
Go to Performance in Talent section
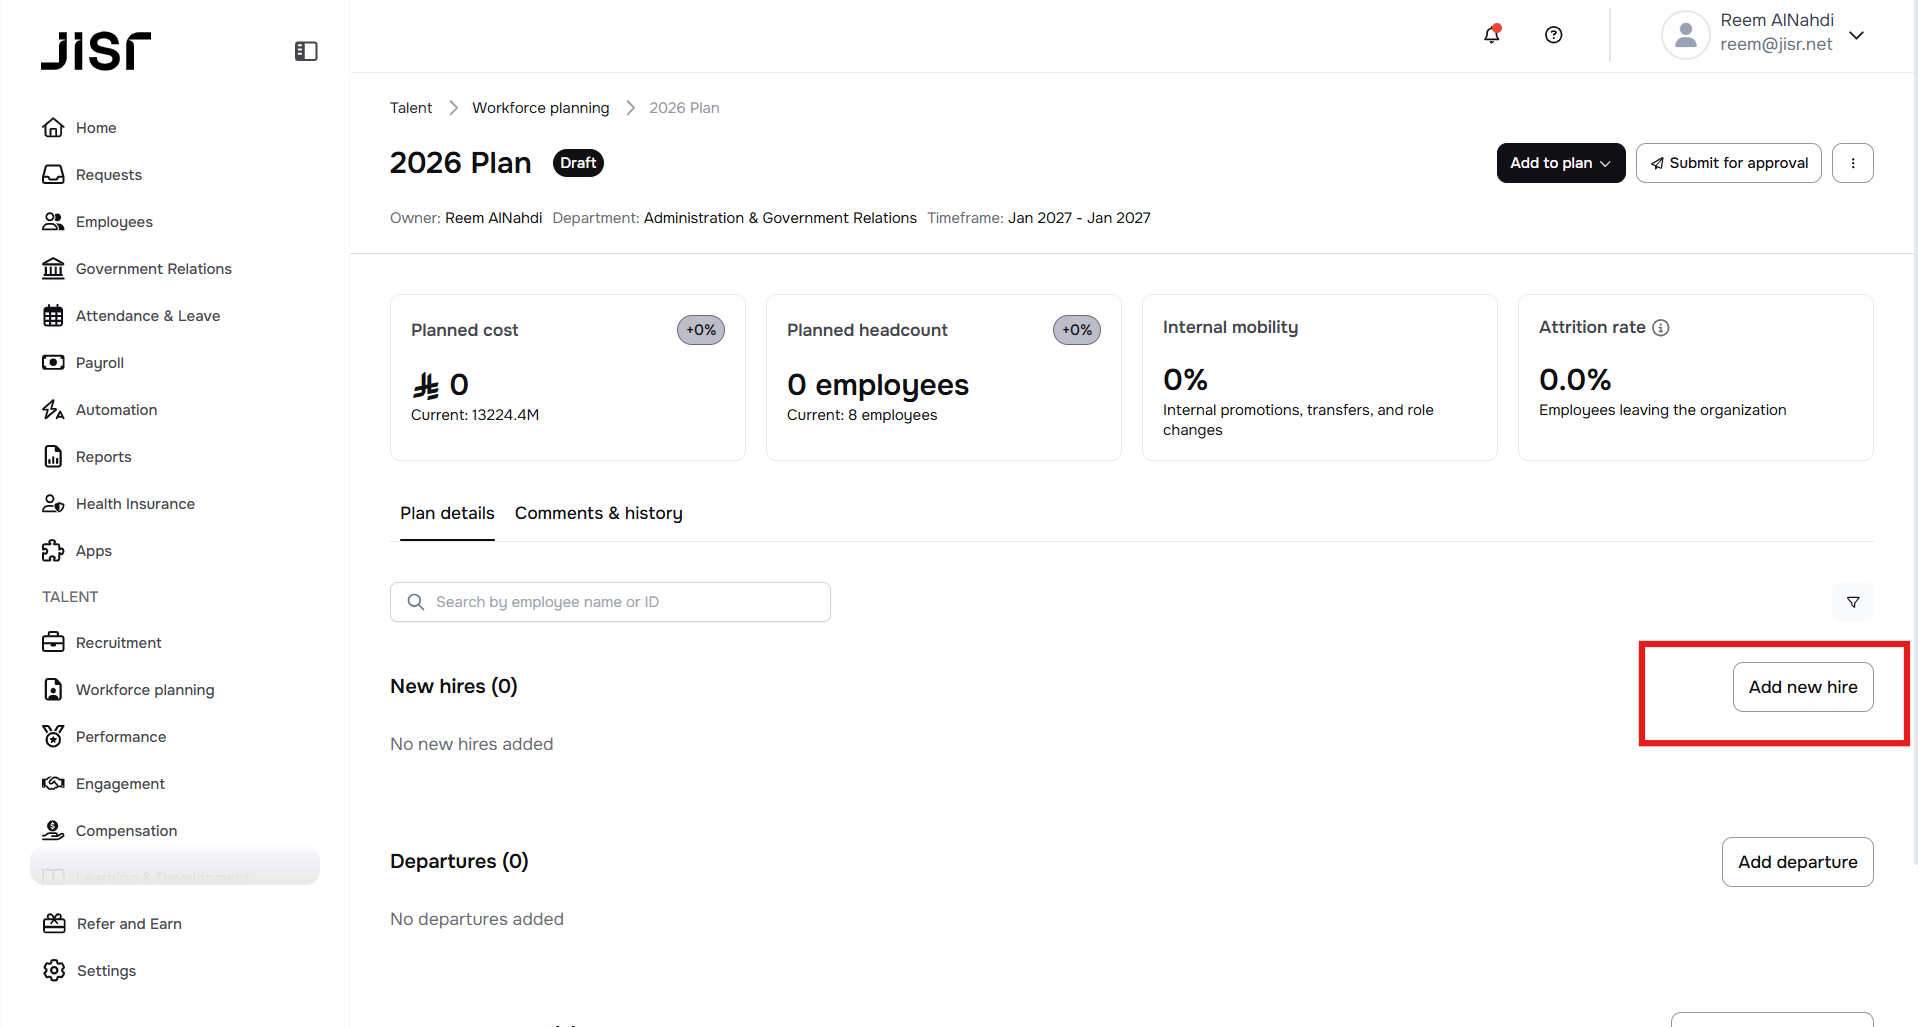pyautogui.click(x=120, y=737)
